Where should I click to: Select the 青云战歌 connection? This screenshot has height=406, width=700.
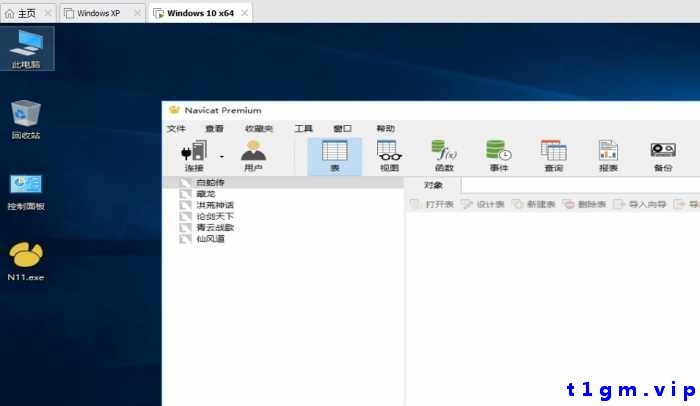[215, 227]
